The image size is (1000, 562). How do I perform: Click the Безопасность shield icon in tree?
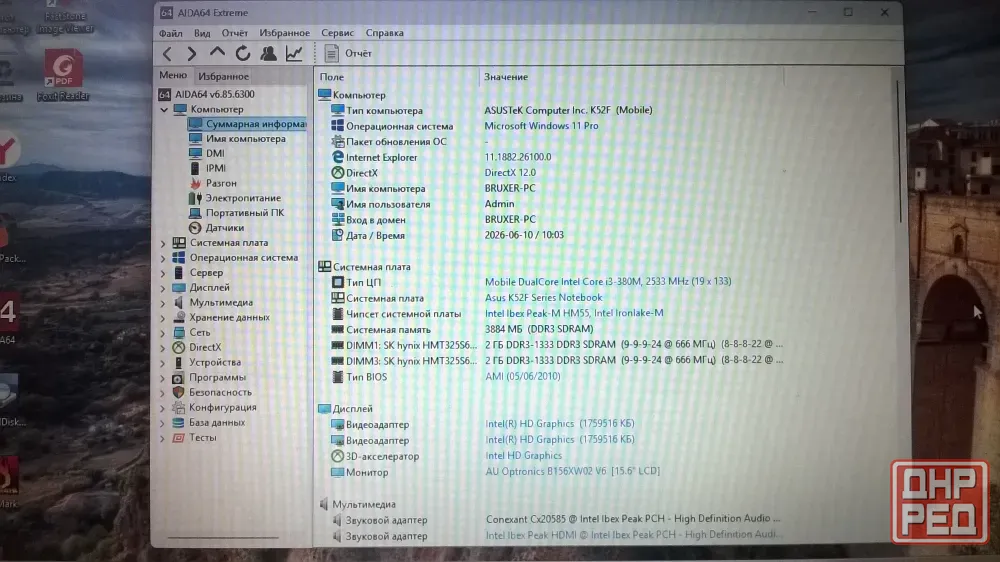coord(179,392)
